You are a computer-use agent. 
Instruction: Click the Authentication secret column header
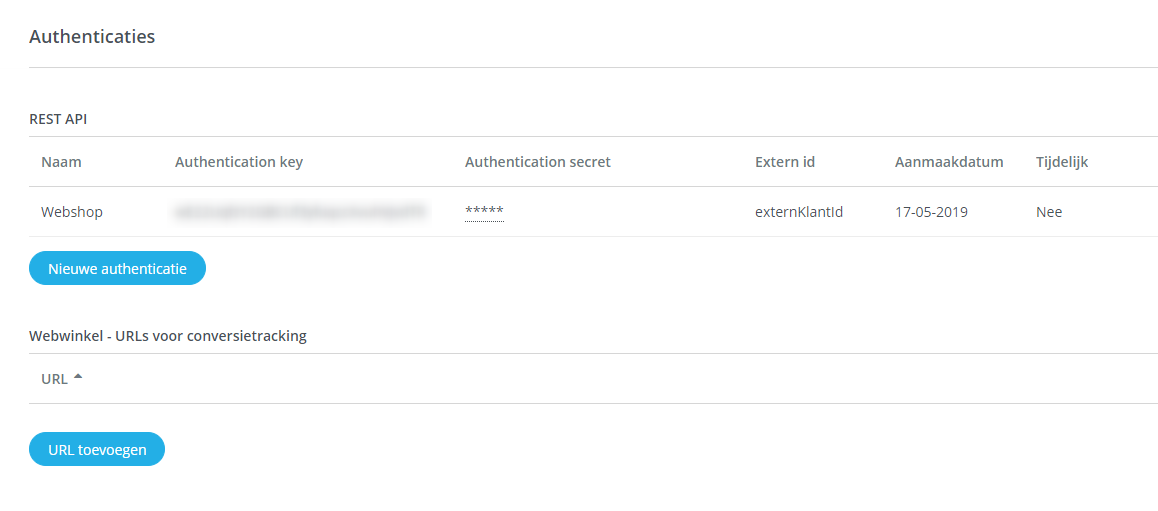click(x=537, y=162)
